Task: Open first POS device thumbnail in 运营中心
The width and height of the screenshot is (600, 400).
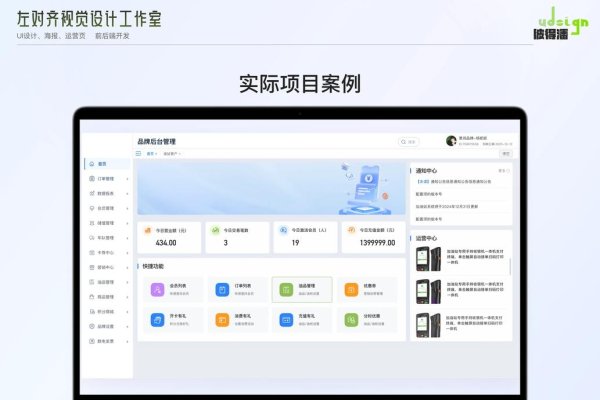Action: coord(429,259)
